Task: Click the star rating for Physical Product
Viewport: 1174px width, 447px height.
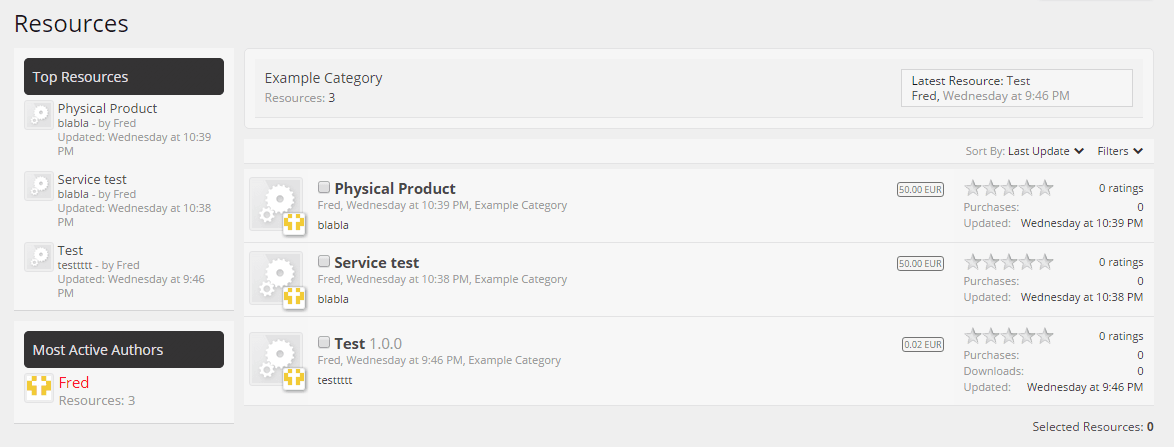Action: point(1009,188)
